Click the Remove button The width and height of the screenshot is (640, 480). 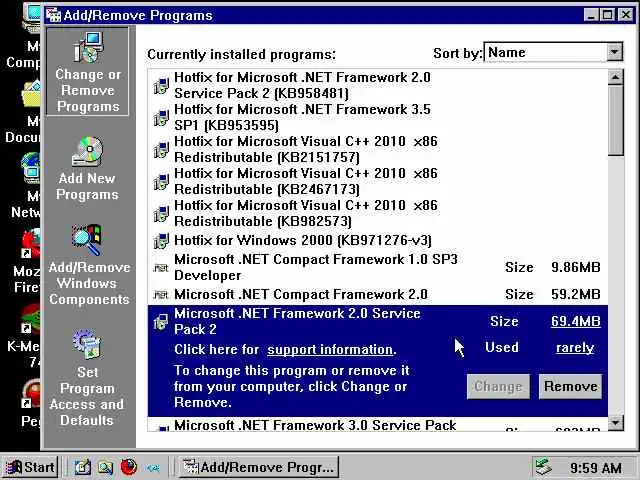(x=570, y=386)
